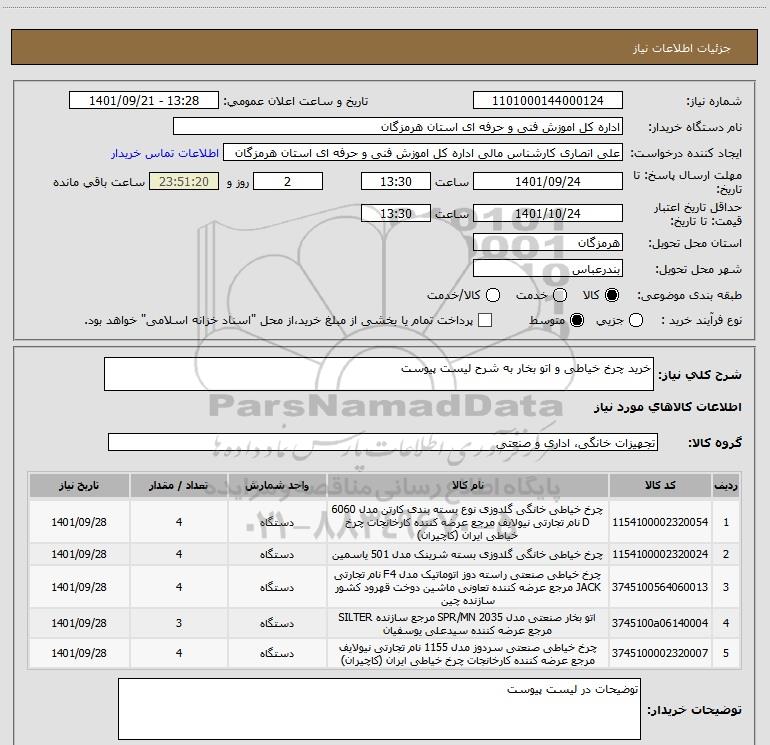Click the SILTER steam iron item name
This screenshot has width=770, height=745.
coord(468,623)
